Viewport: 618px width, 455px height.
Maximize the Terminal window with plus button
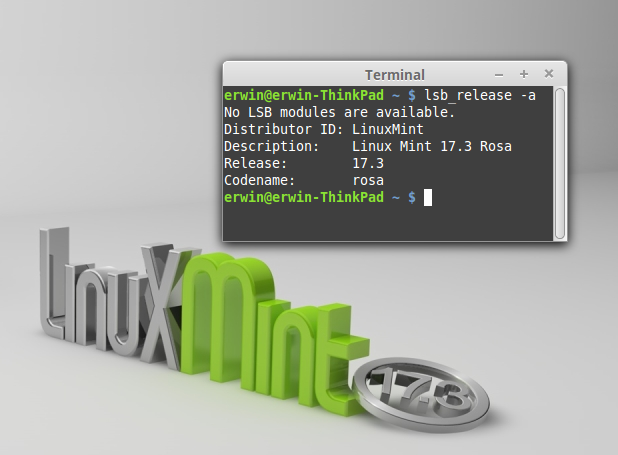524,74
